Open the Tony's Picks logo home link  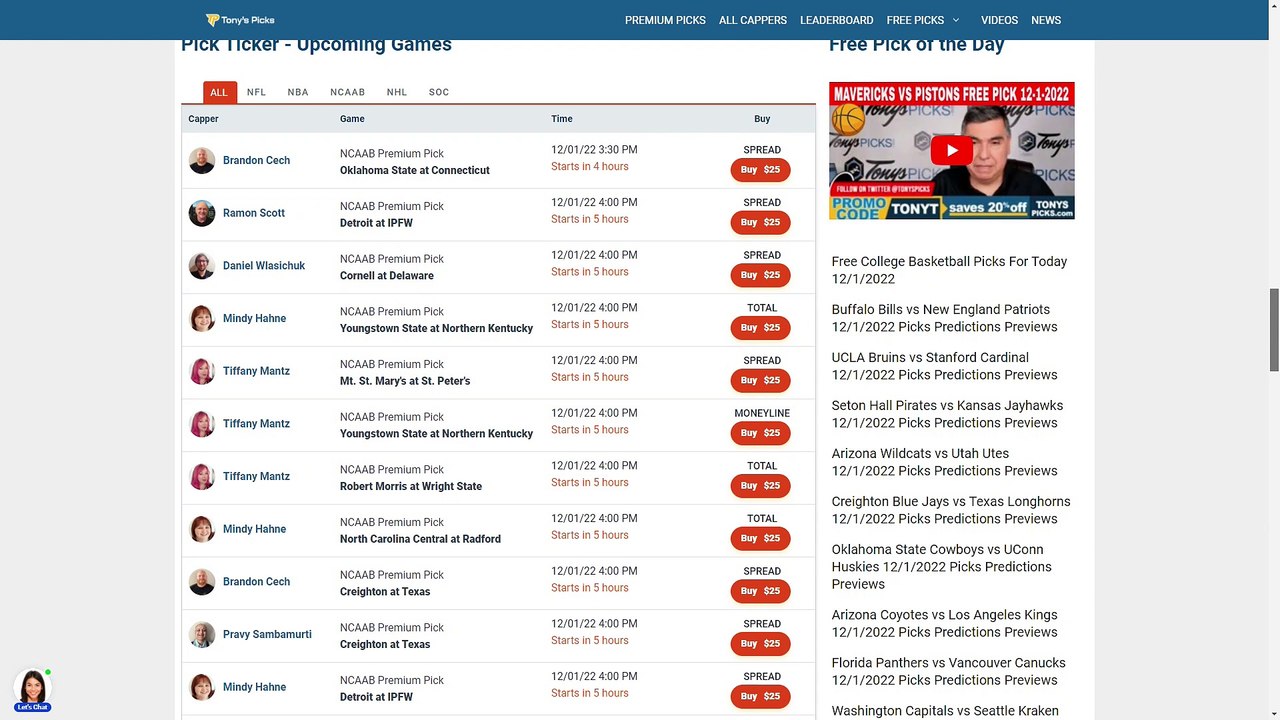tap(240, 20)
